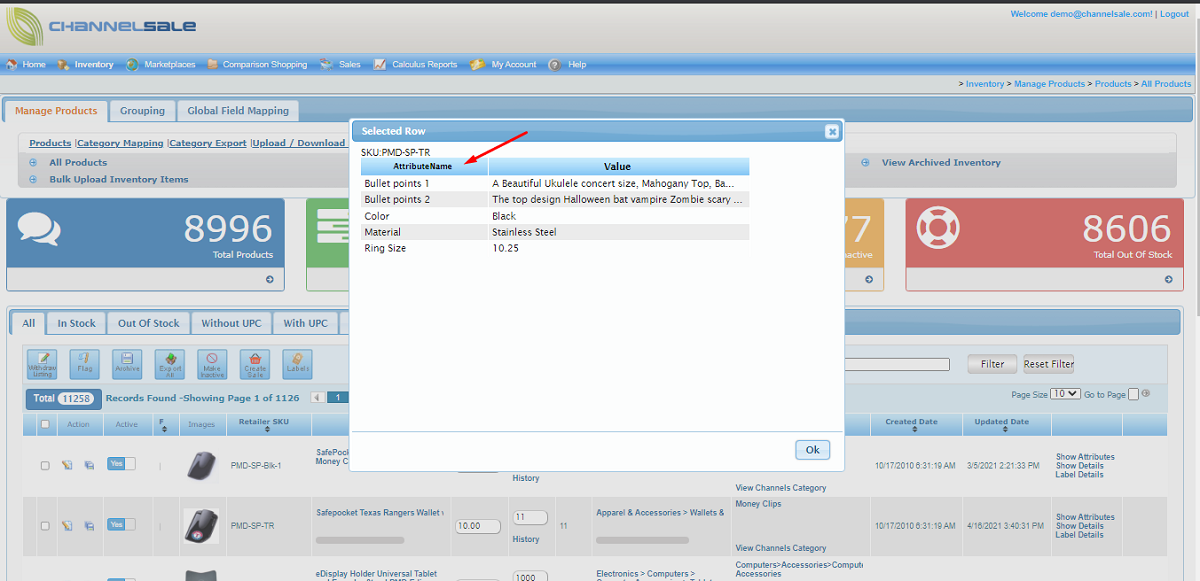Click the Create Sale toolbar icon

pyautogui.click(x=255, y=364)
